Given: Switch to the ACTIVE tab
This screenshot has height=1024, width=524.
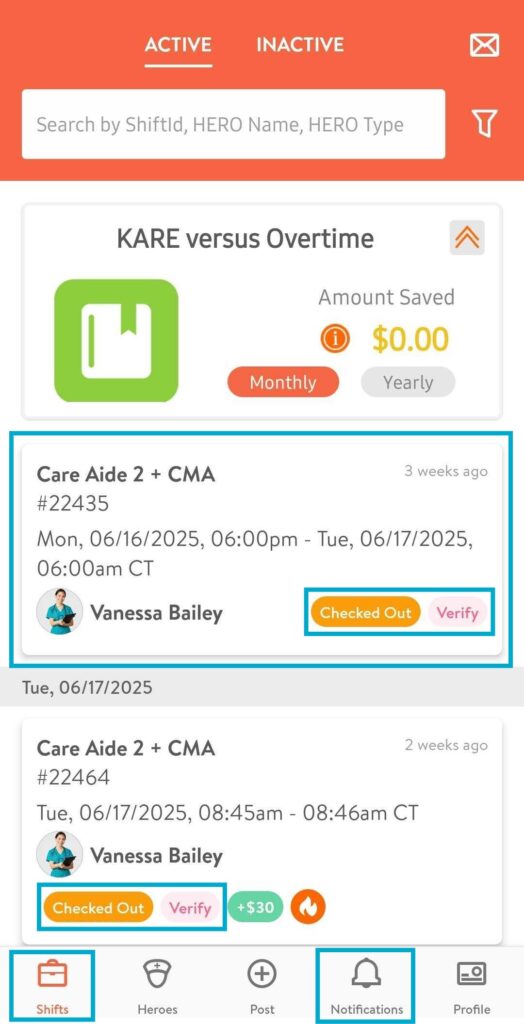Looking at the screenshot, I should 178,45.
